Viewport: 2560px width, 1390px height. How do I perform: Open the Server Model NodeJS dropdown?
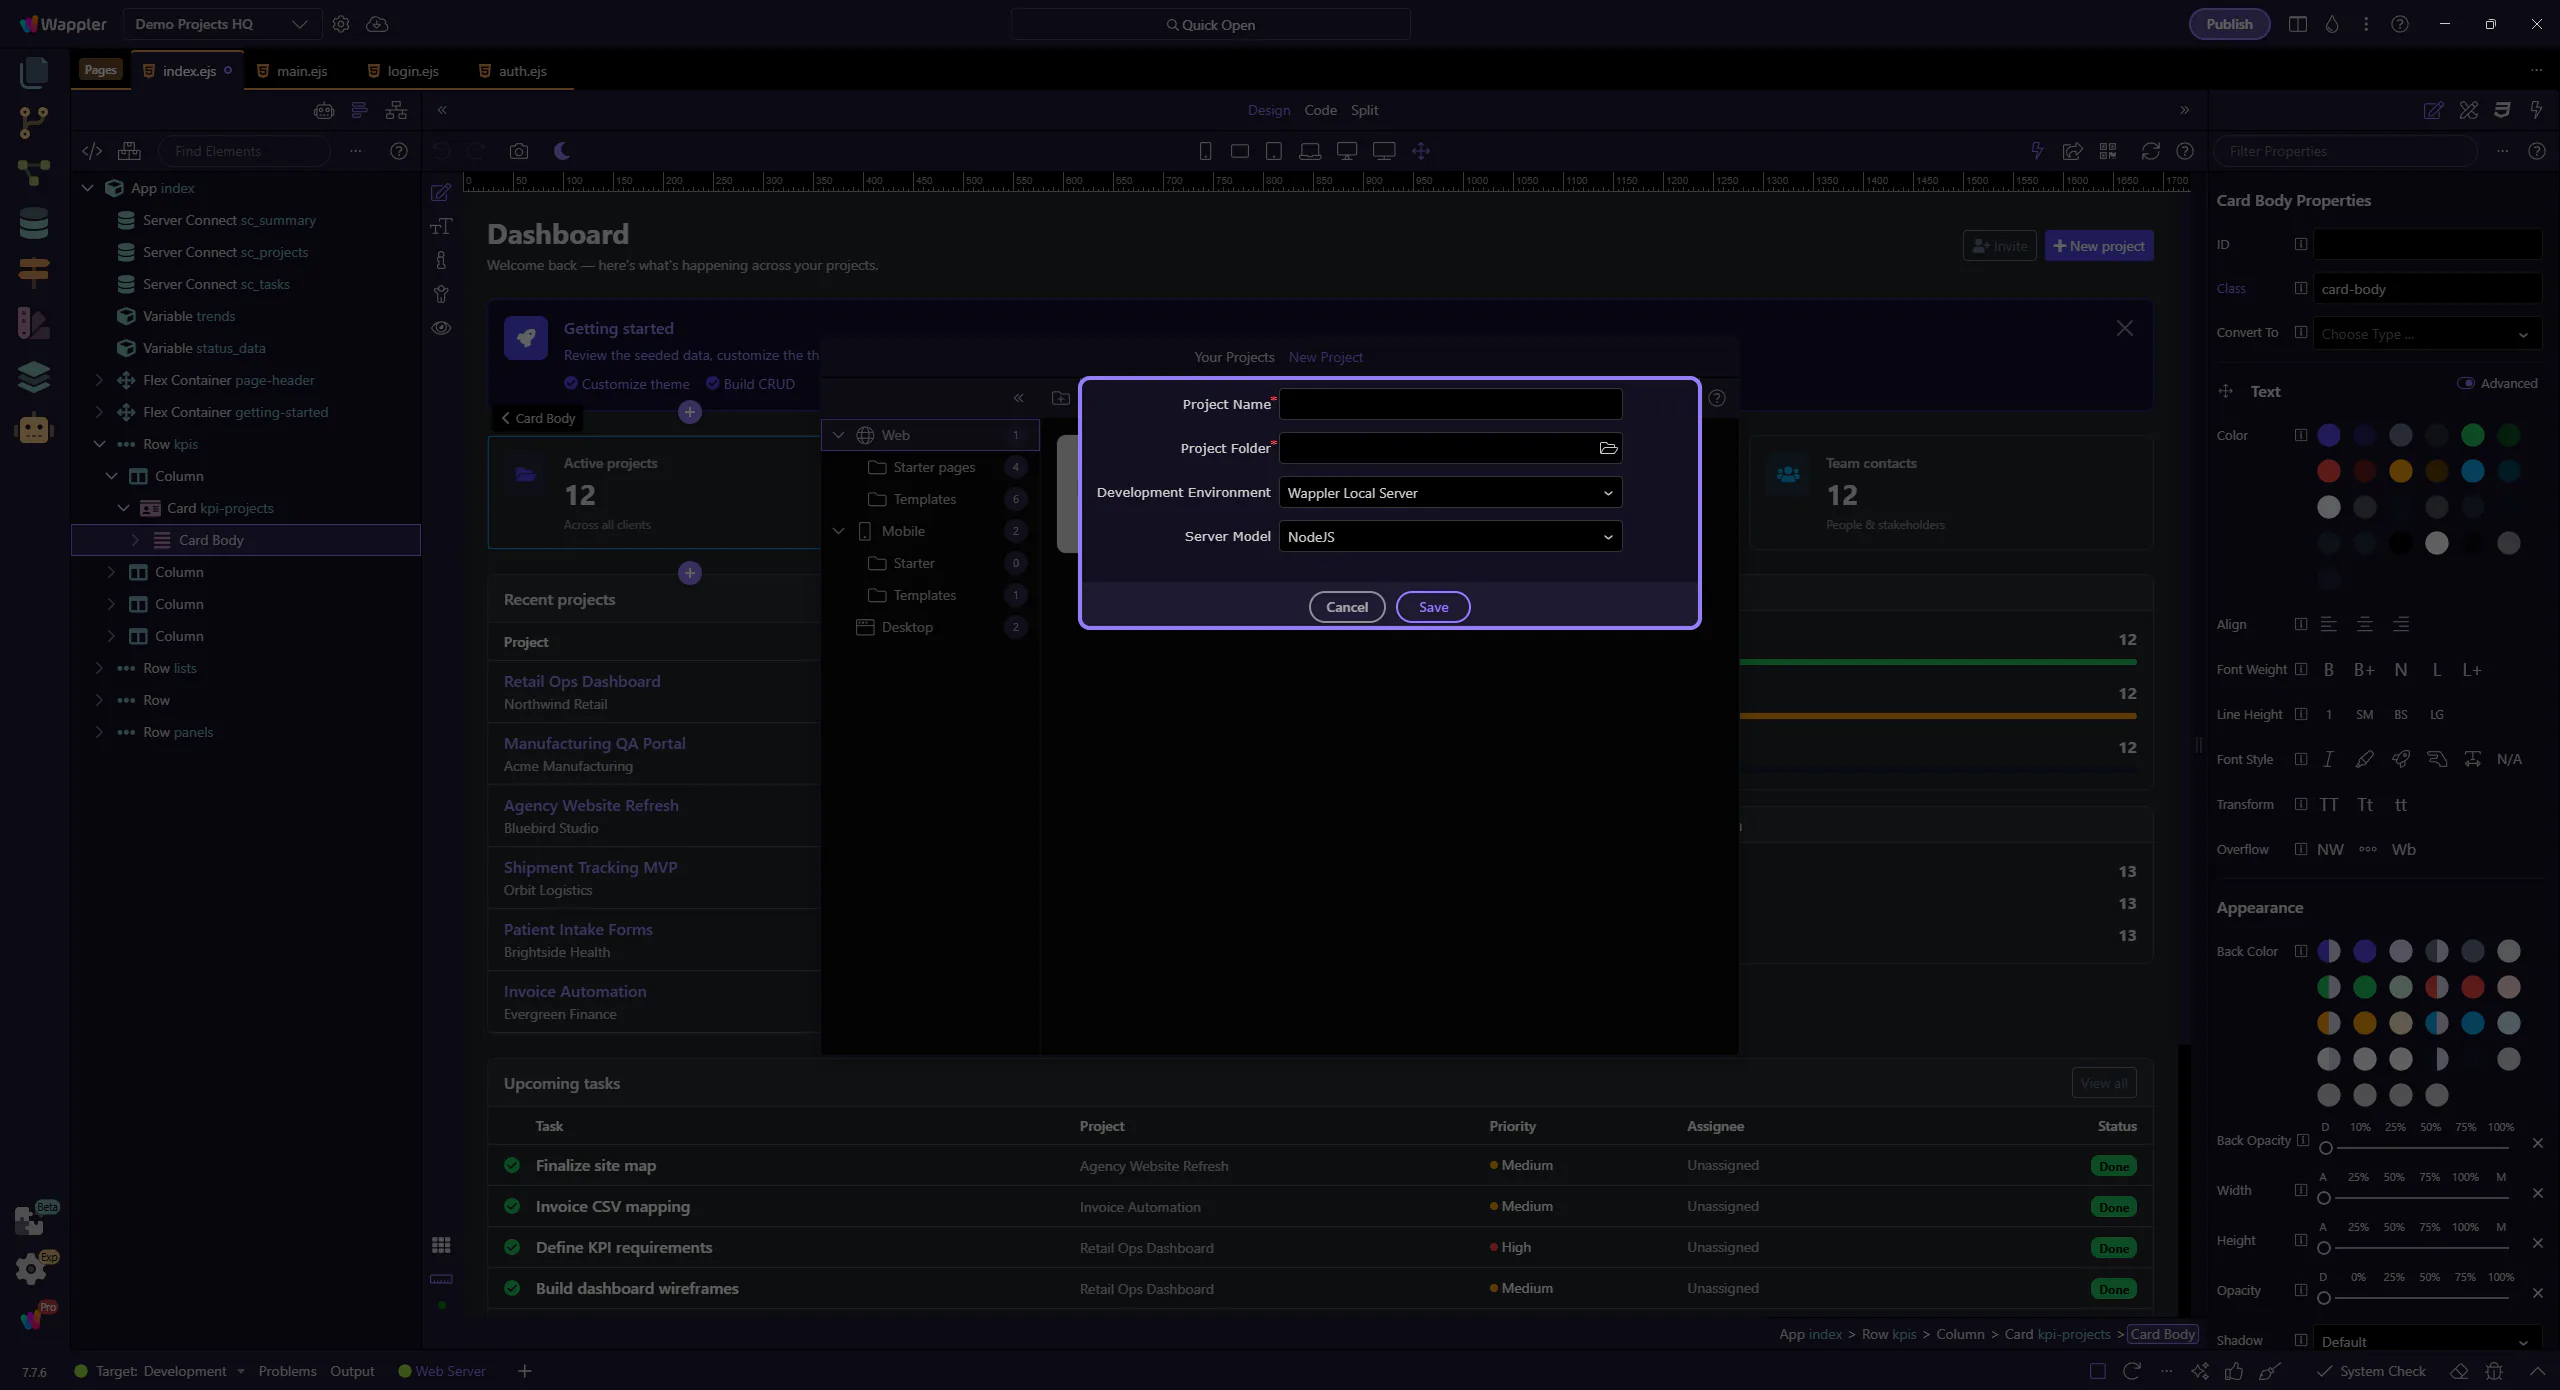1450,537
